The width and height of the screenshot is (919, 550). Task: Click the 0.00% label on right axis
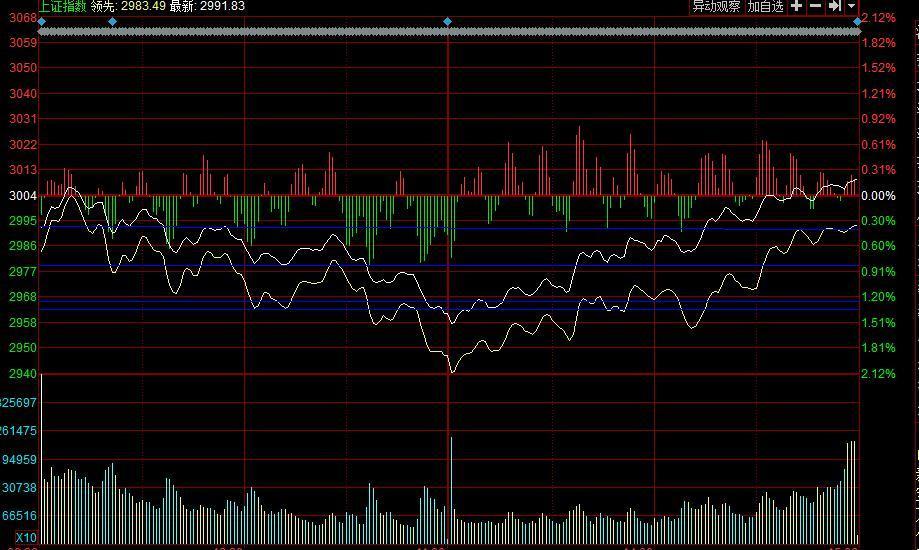pyautogui.click(x=878, y=196)
